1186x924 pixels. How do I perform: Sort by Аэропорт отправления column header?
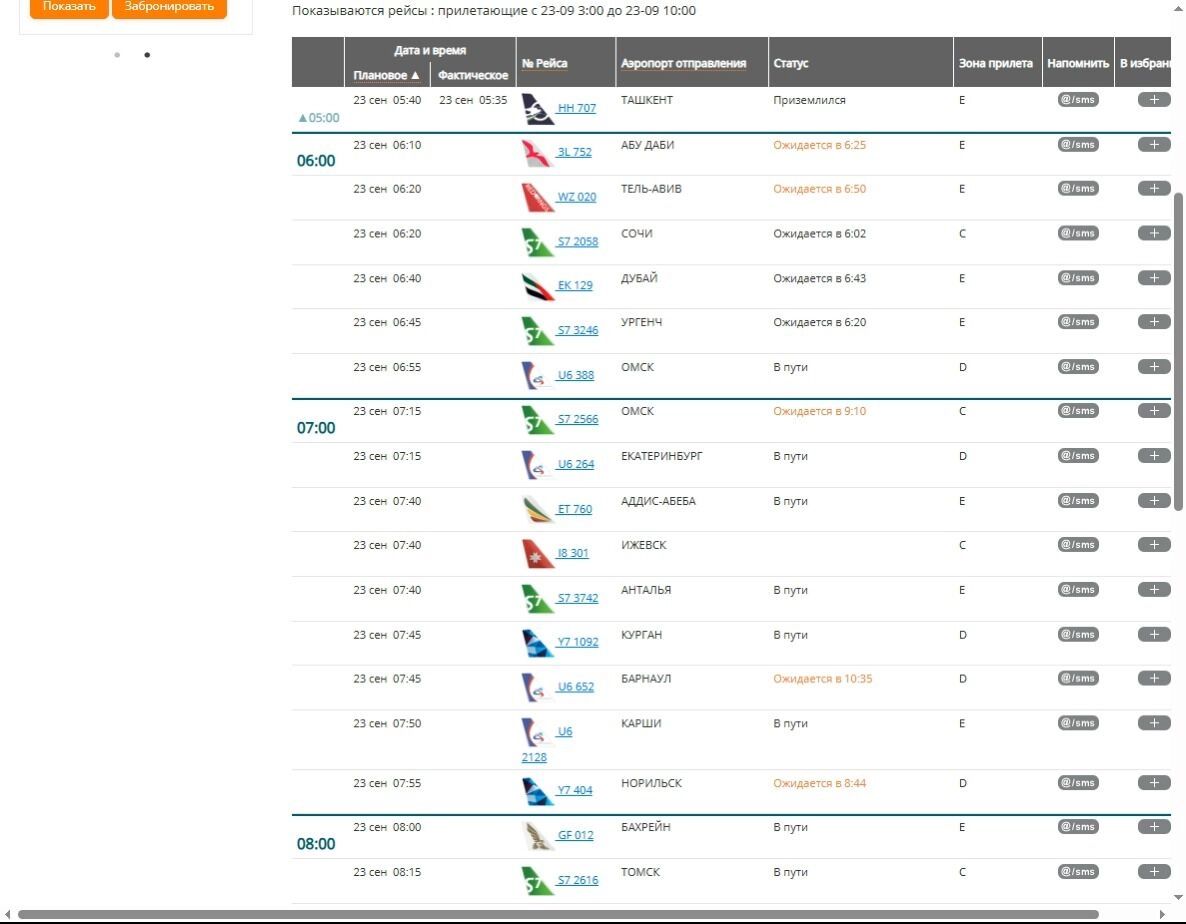(x=683, y=63)
